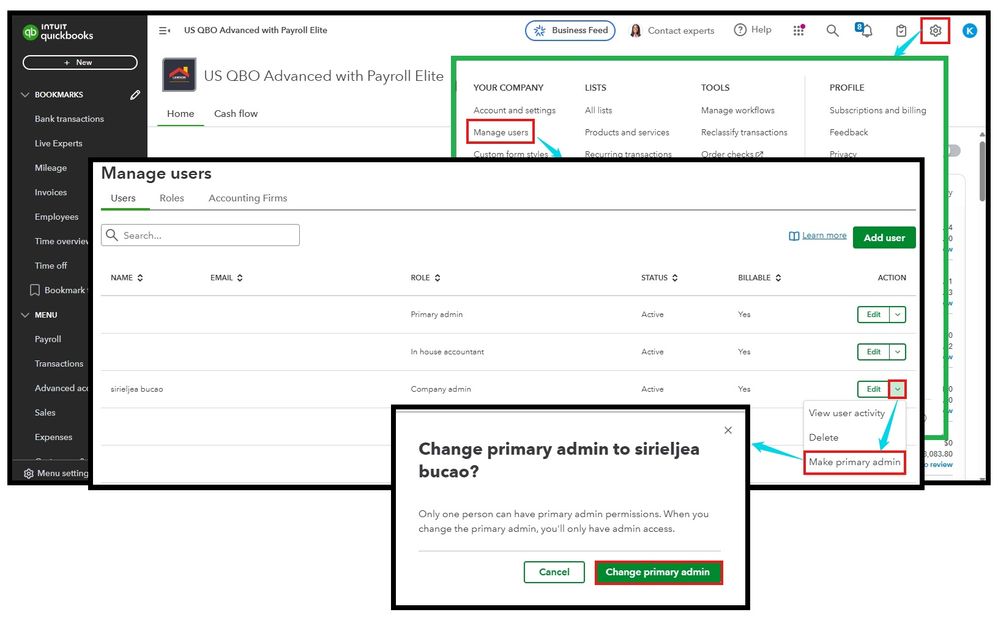Close the change primary admin dialog
Viewport: 998px width, 620px height.
tap(727, 430)
